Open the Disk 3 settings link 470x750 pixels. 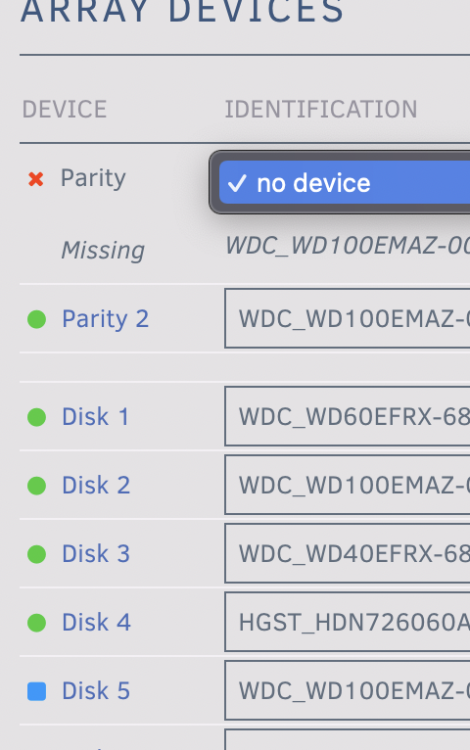pyautogui.click(x=96, y=554)
